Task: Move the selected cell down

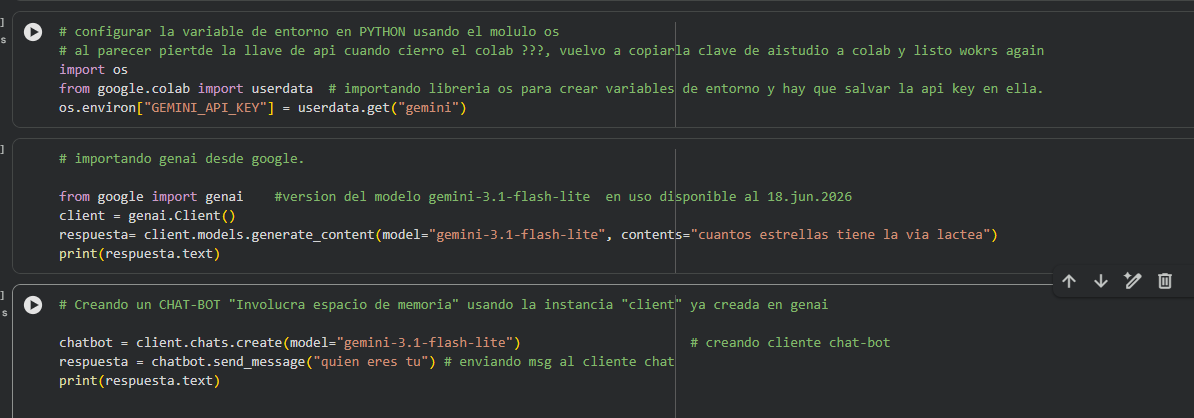Action: pyautogui.click(x=1100, y=281)
